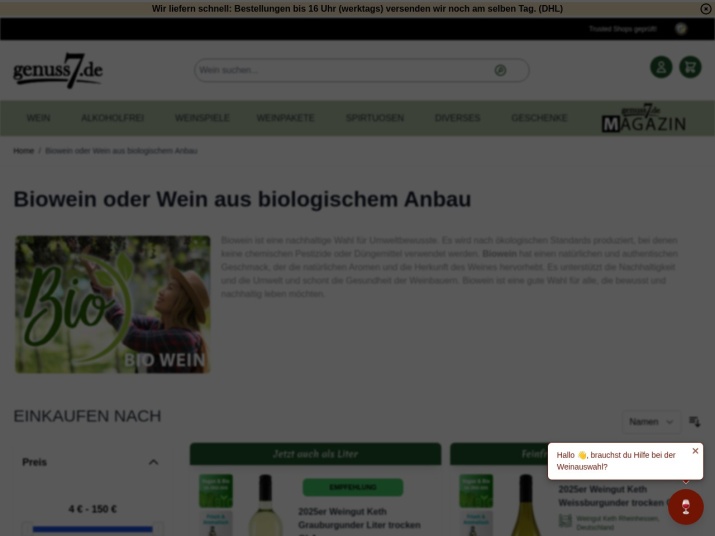Click the Biowein breadcrumb text
The image size is (715, 536).
[x=121, y=151]
